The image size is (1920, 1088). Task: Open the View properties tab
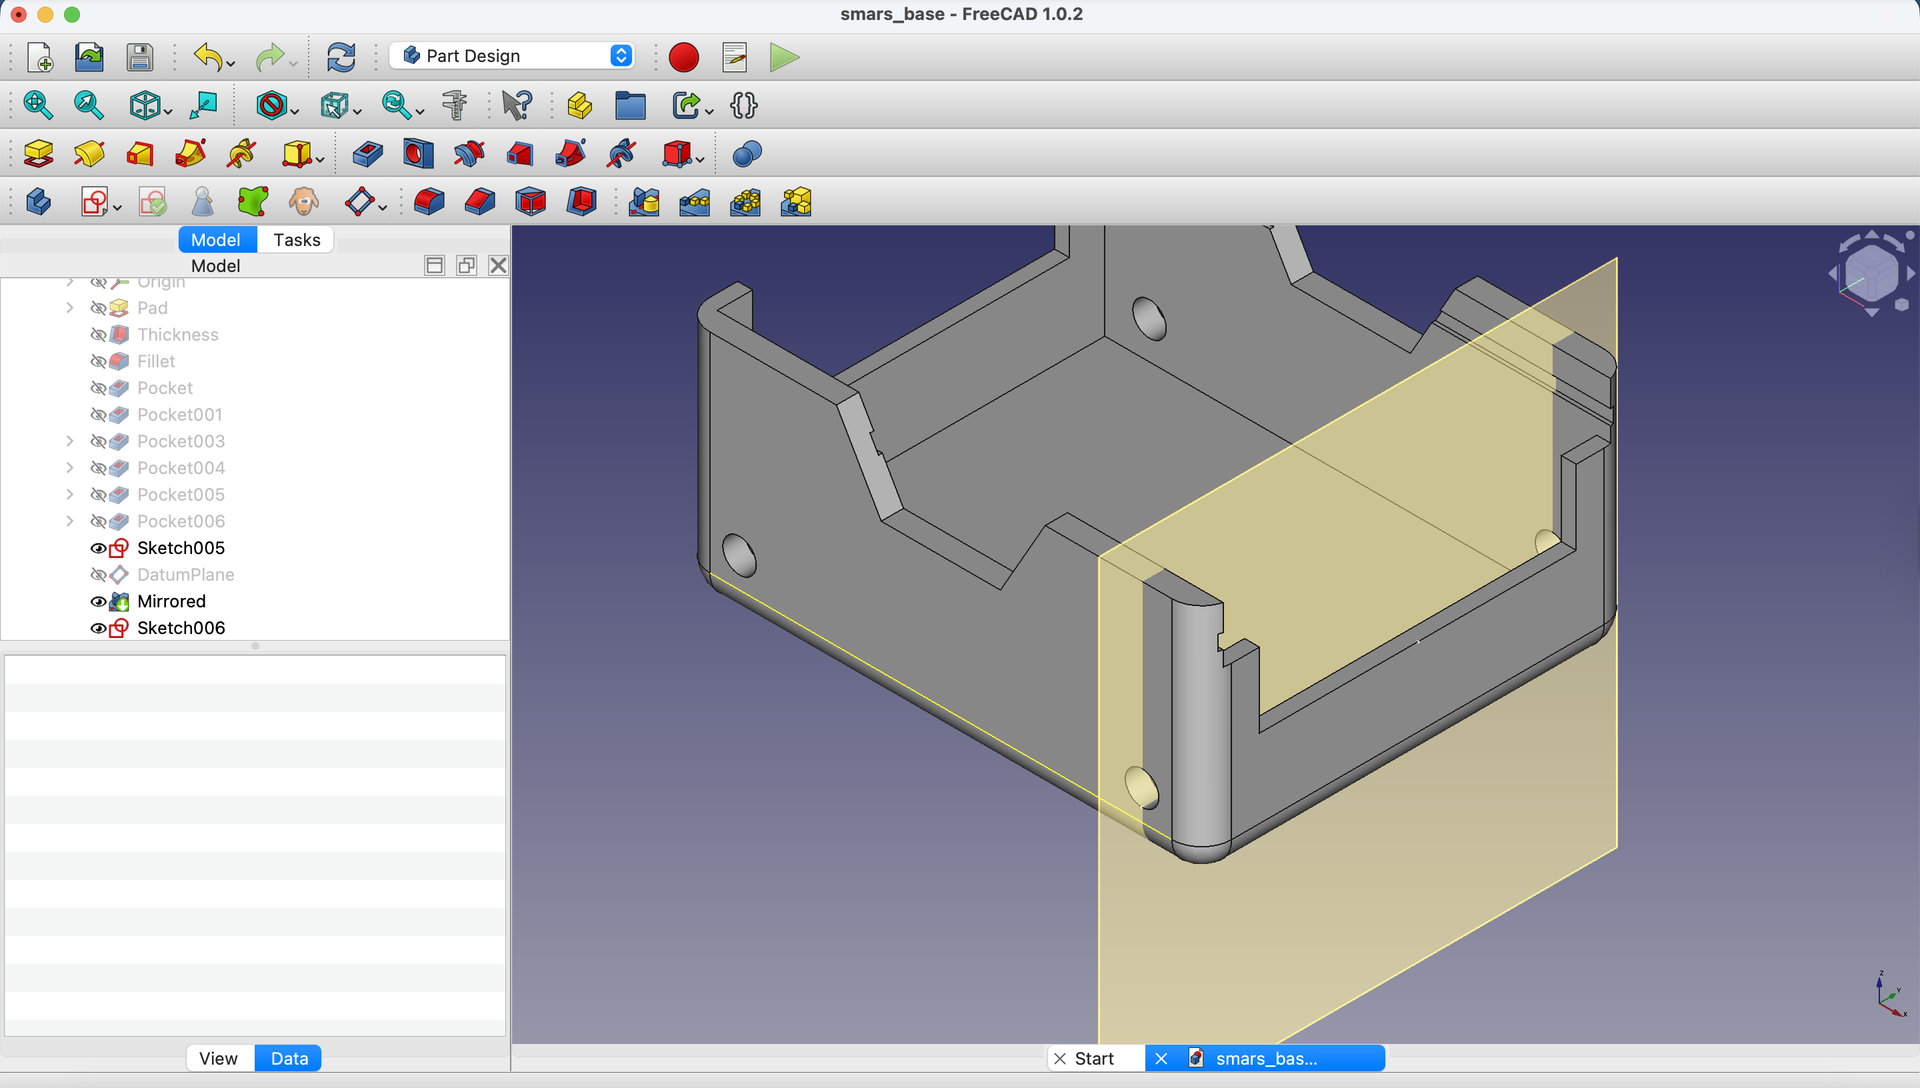218,1058
